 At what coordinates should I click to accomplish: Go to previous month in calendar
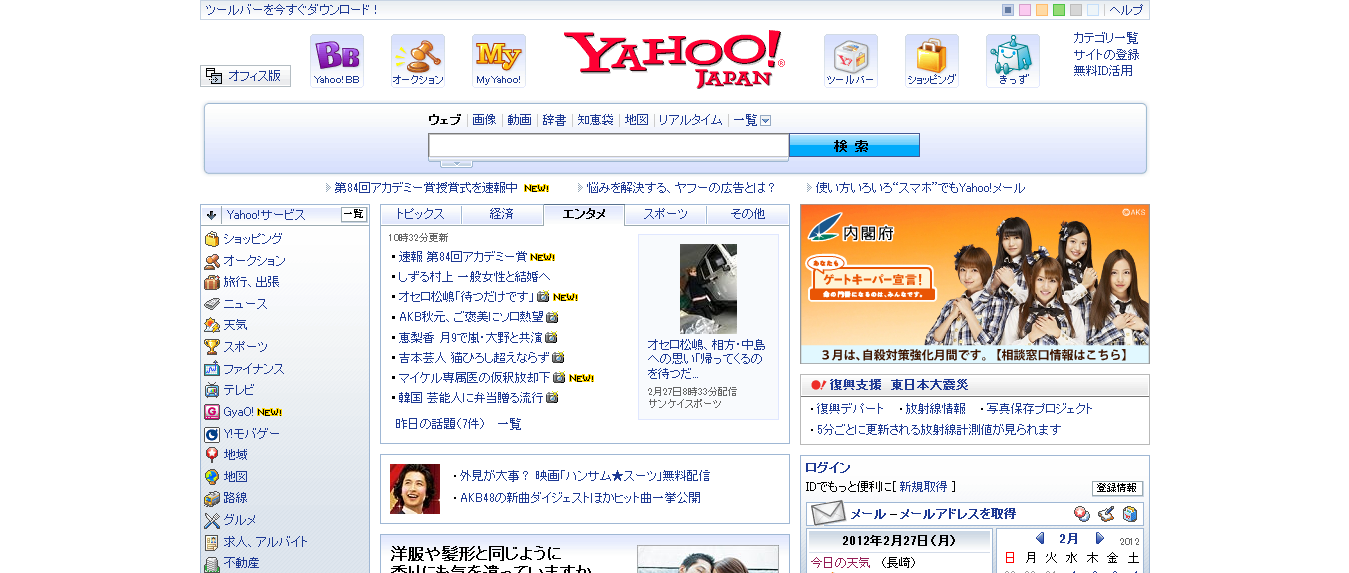1040,539
